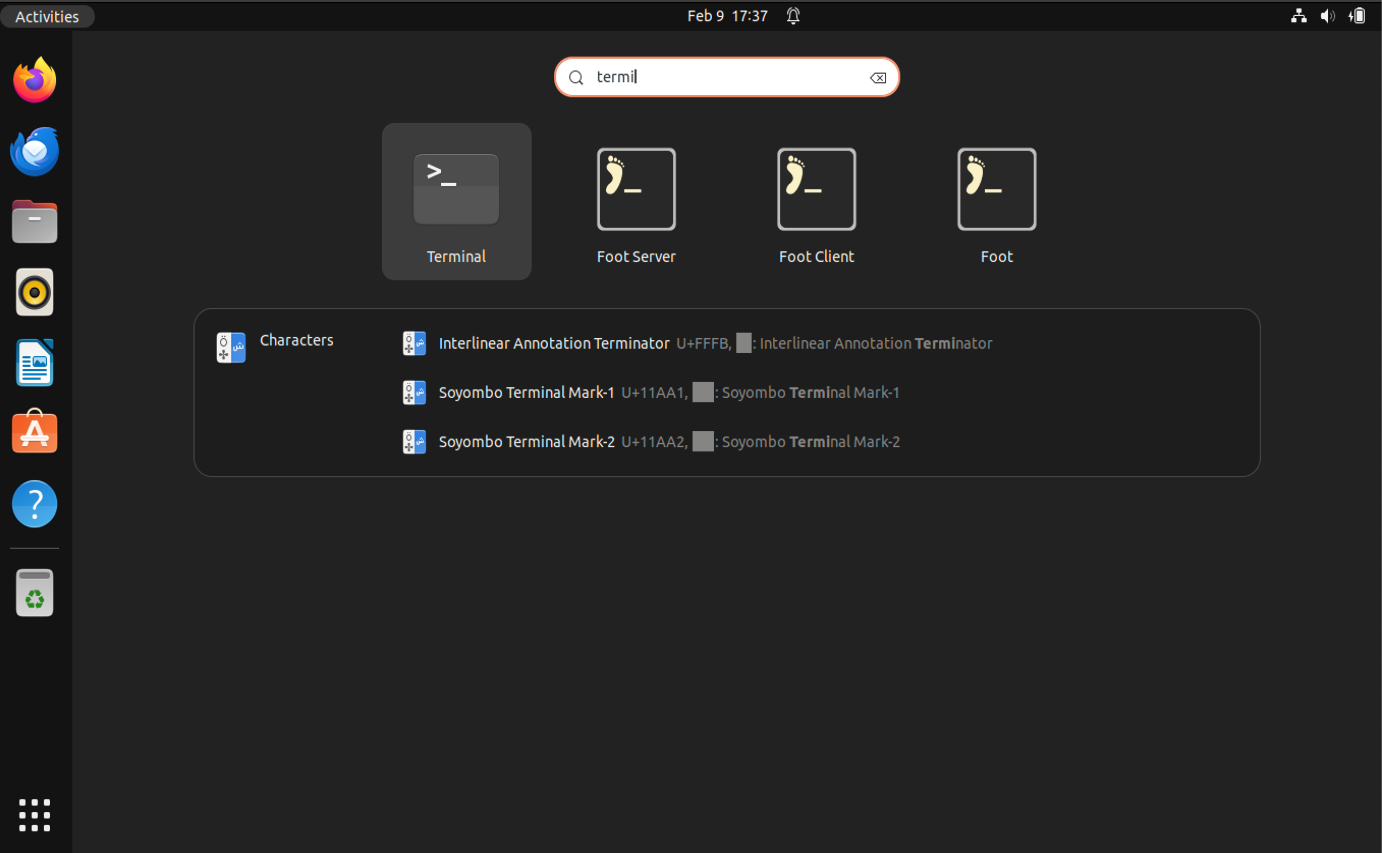The height and width of the screenshot is (853, 1382).
Task: Open the Help application in dock
Action: click(x=35, y=504)
